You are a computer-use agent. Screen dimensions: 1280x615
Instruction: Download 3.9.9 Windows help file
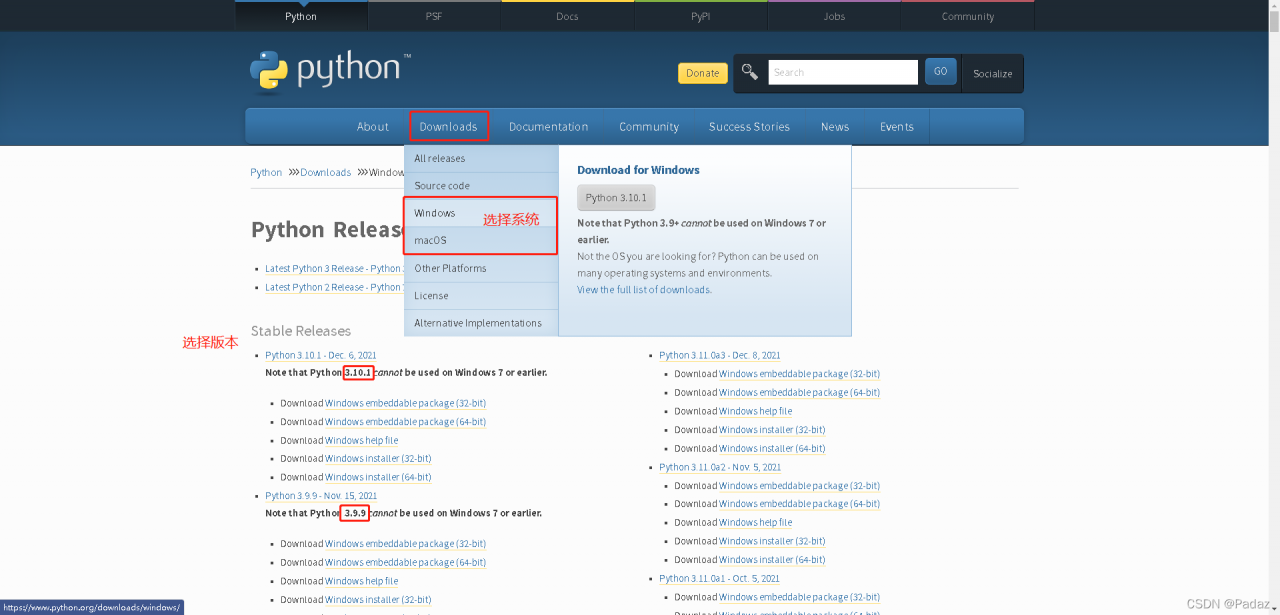[361, 581]
